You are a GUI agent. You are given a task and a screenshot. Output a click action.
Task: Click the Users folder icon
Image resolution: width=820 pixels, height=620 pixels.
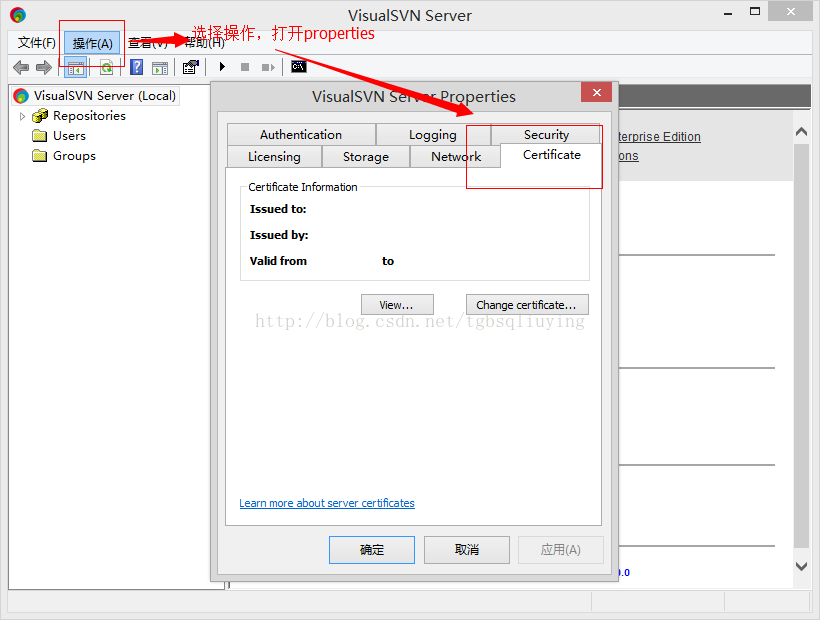(x=40, y=136)
